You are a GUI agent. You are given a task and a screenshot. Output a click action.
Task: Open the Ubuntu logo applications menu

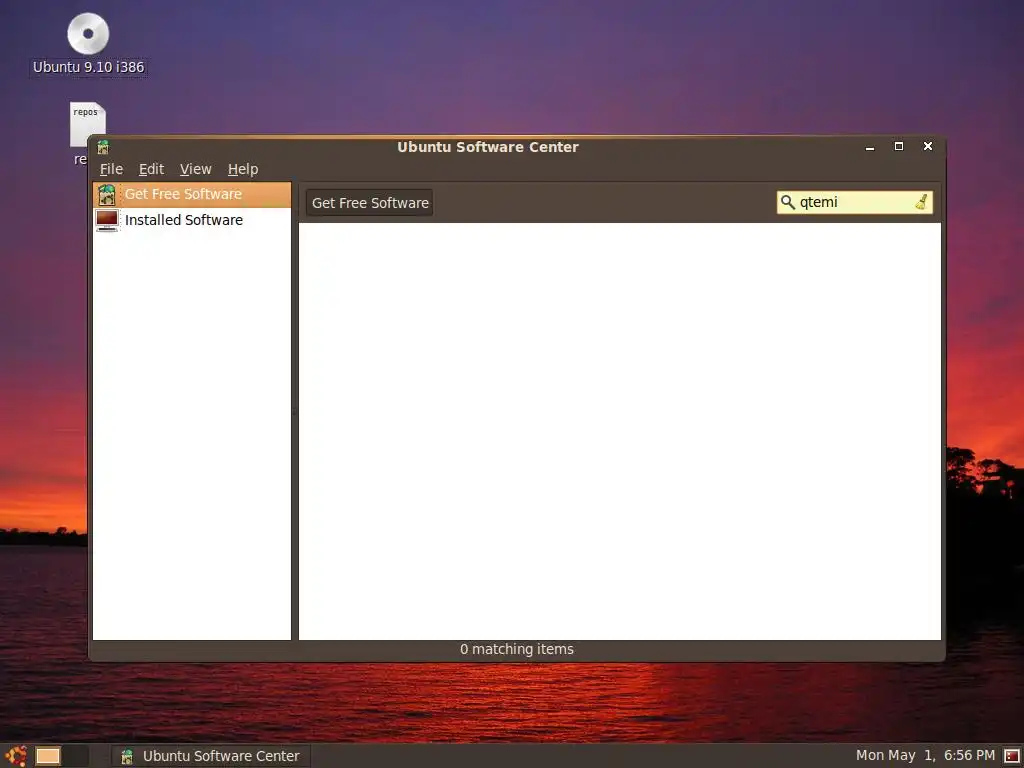pos(15,756)
